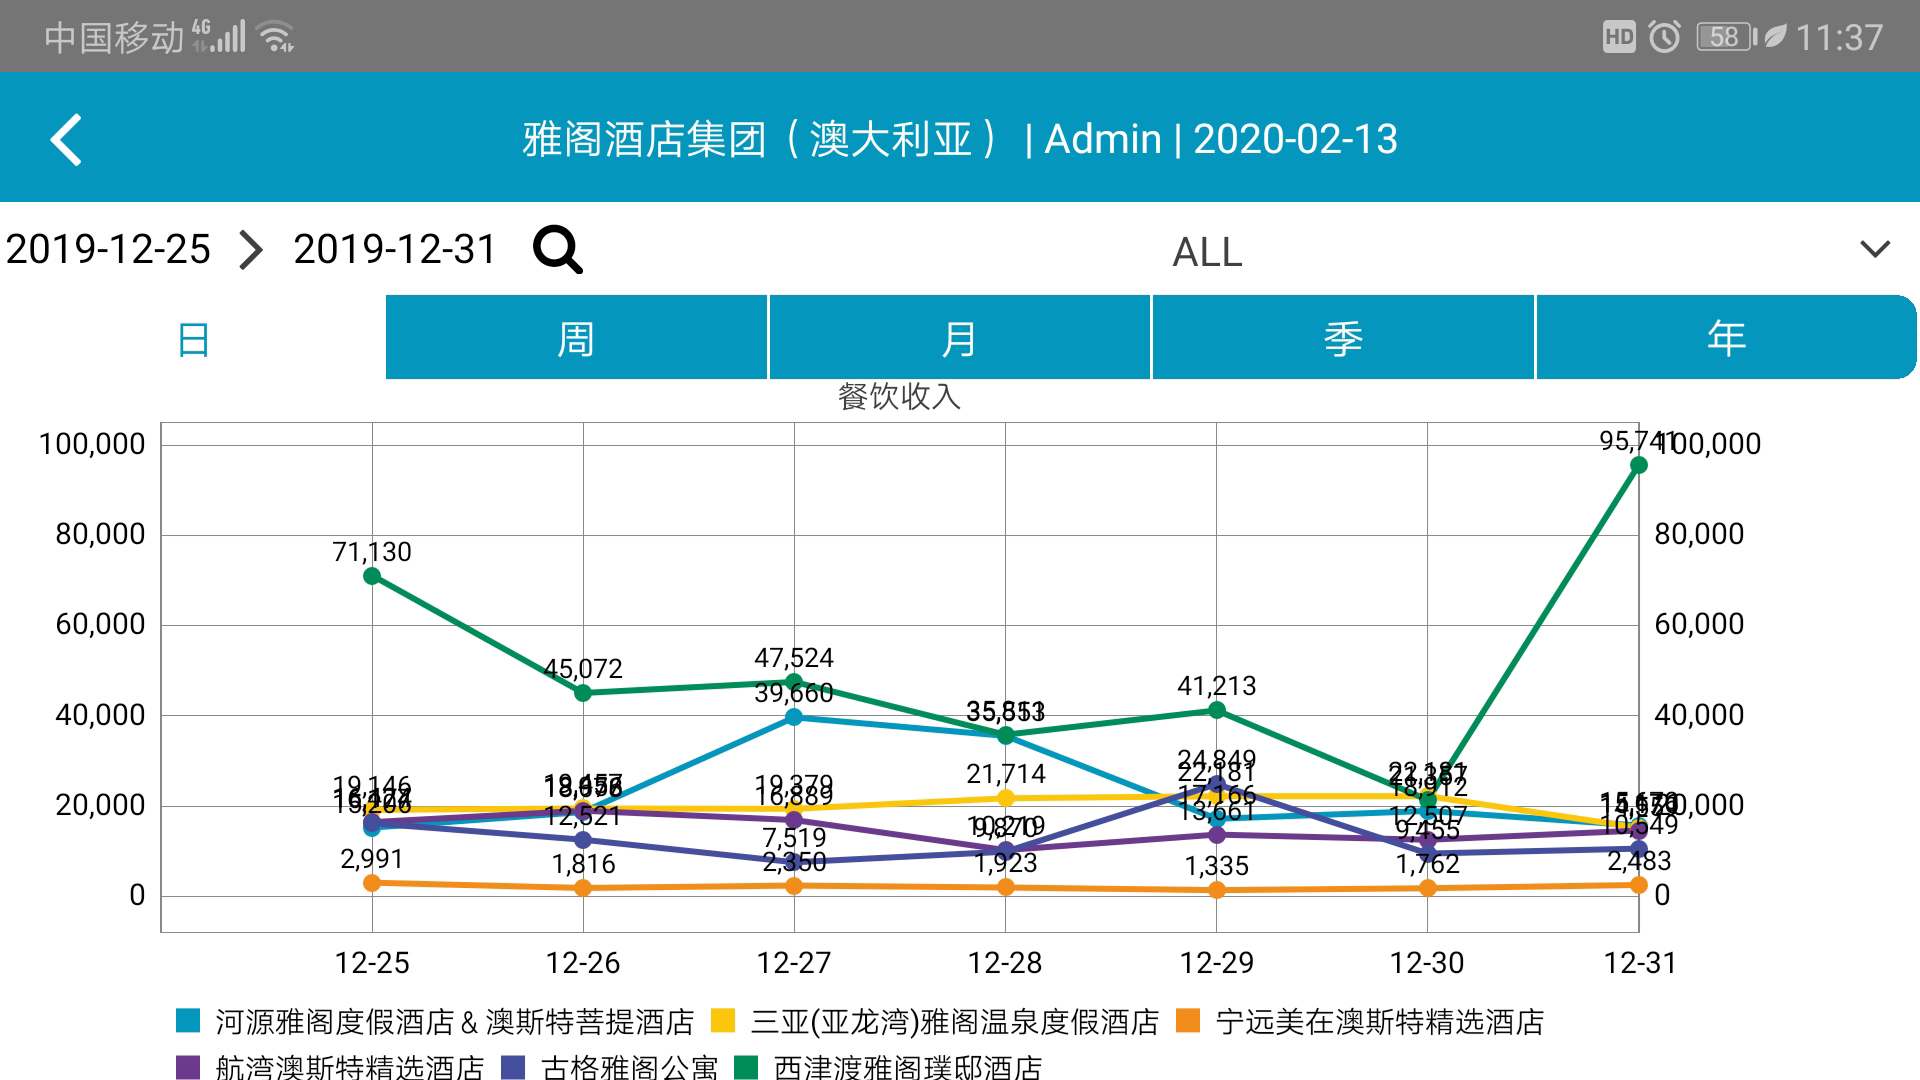Tap the alarm clock status icon
Screen dimensions: 1920x1080
pyautogui.click(x=1665, y=38)
